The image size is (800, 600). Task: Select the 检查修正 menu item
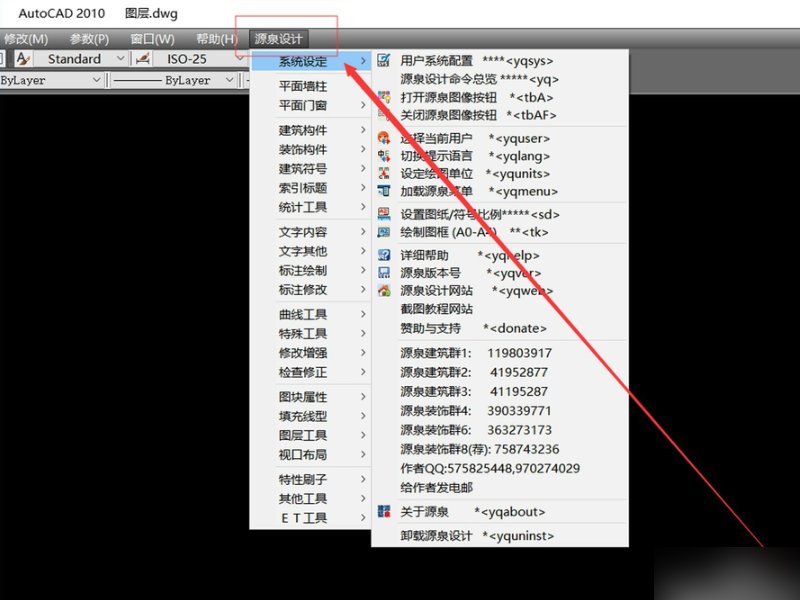point(311,372)
